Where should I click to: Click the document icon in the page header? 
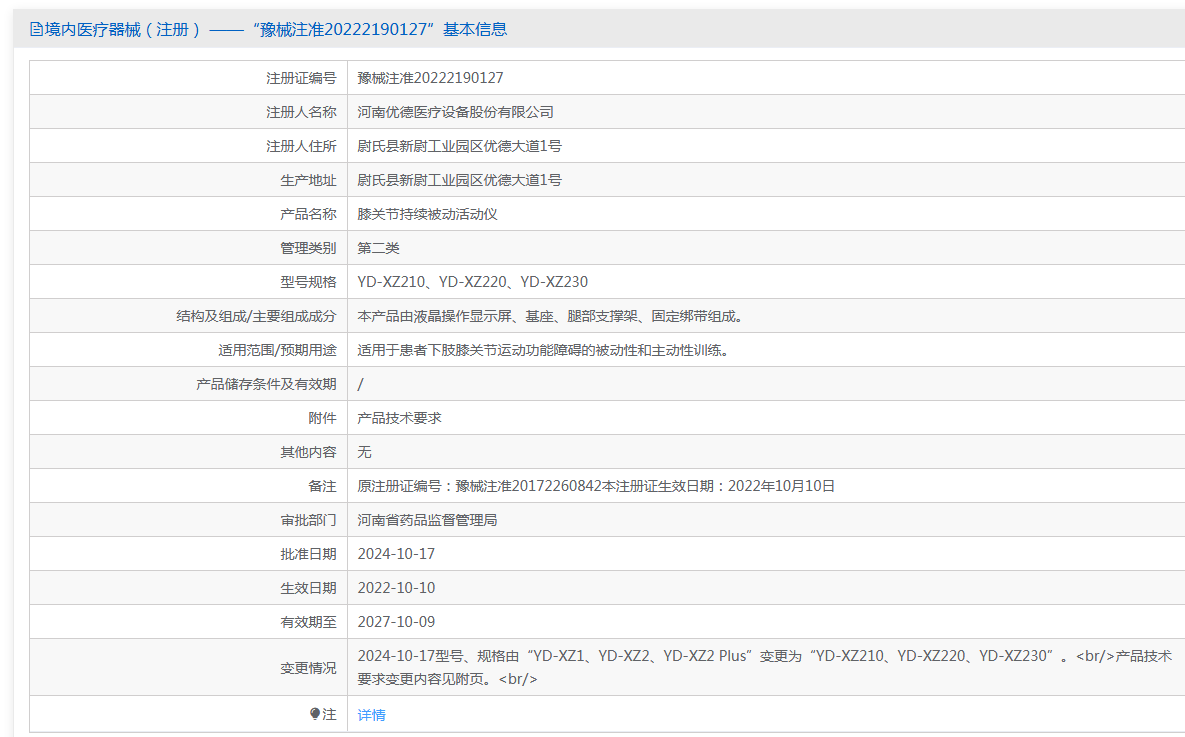pos(36,29)
